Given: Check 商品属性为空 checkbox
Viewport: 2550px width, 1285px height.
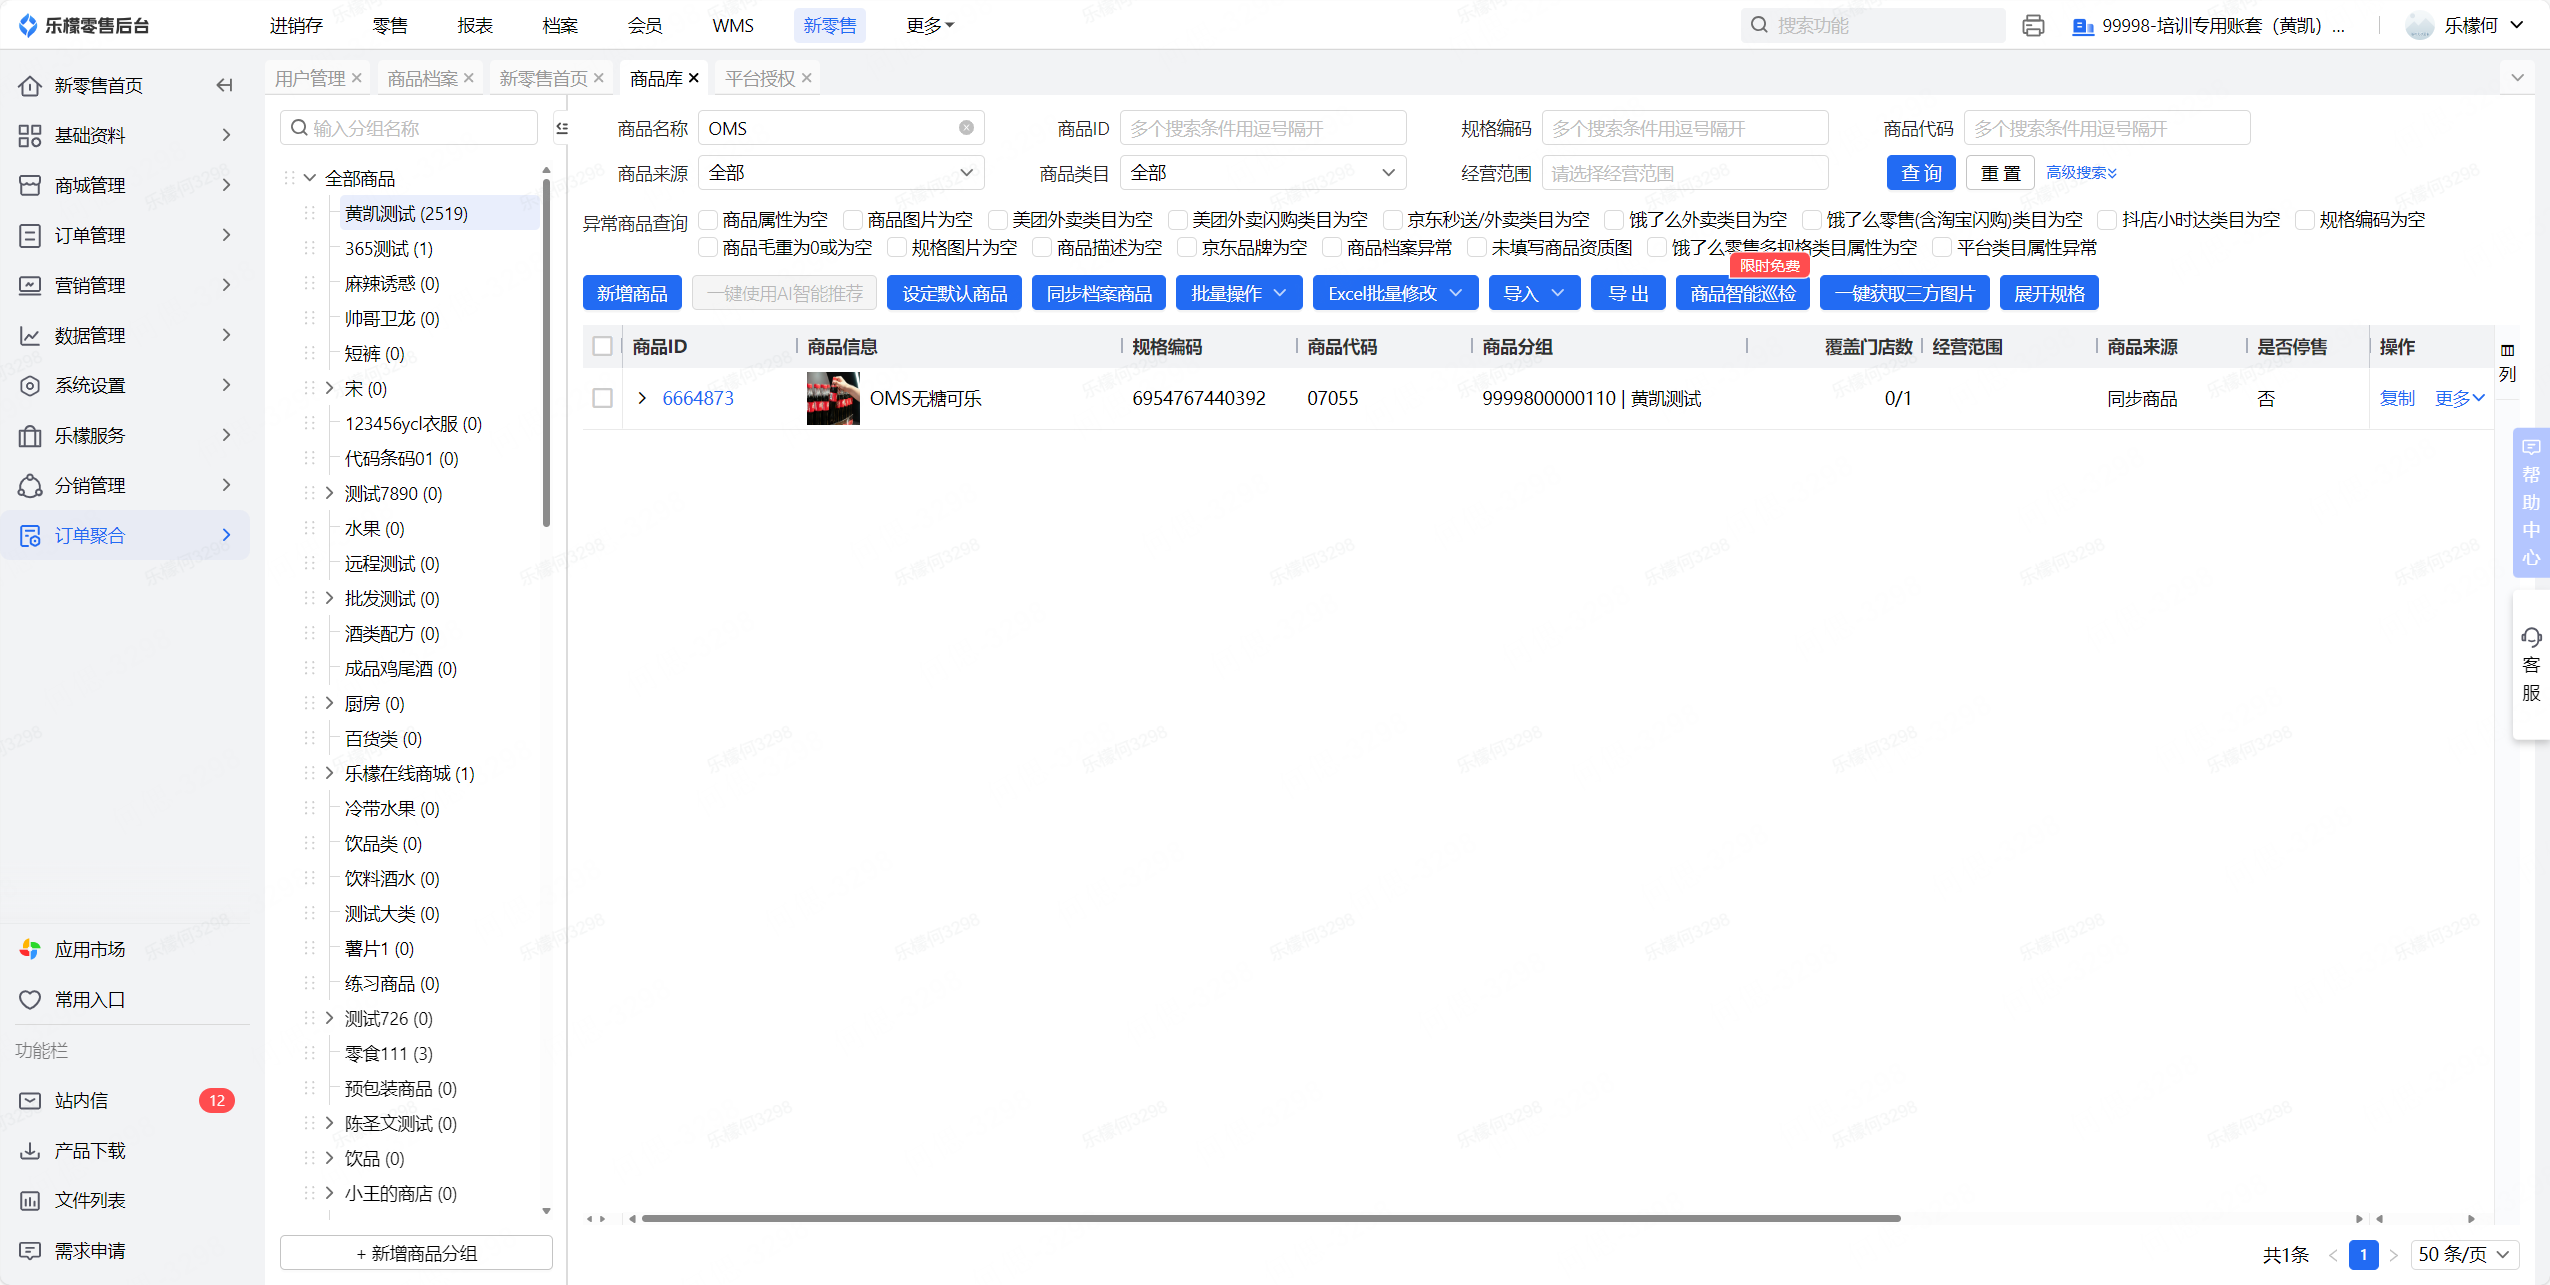Looking at the screenshot, I should tap(708, 220).
